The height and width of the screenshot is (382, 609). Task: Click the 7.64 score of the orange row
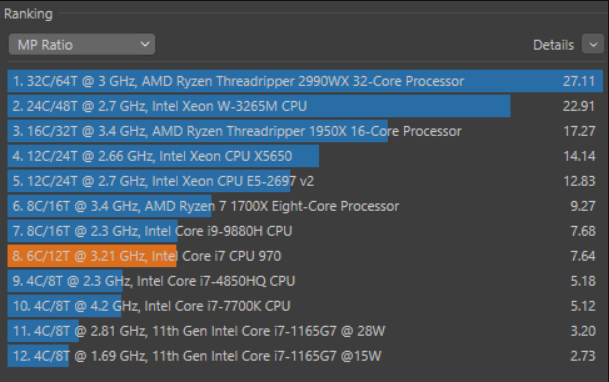583,256
